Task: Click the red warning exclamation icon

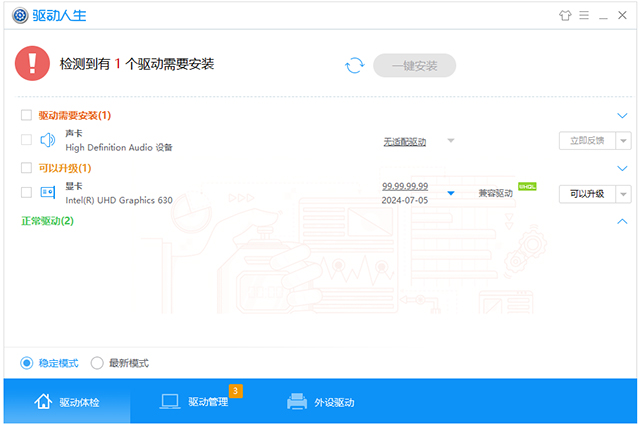Action: 32,63
